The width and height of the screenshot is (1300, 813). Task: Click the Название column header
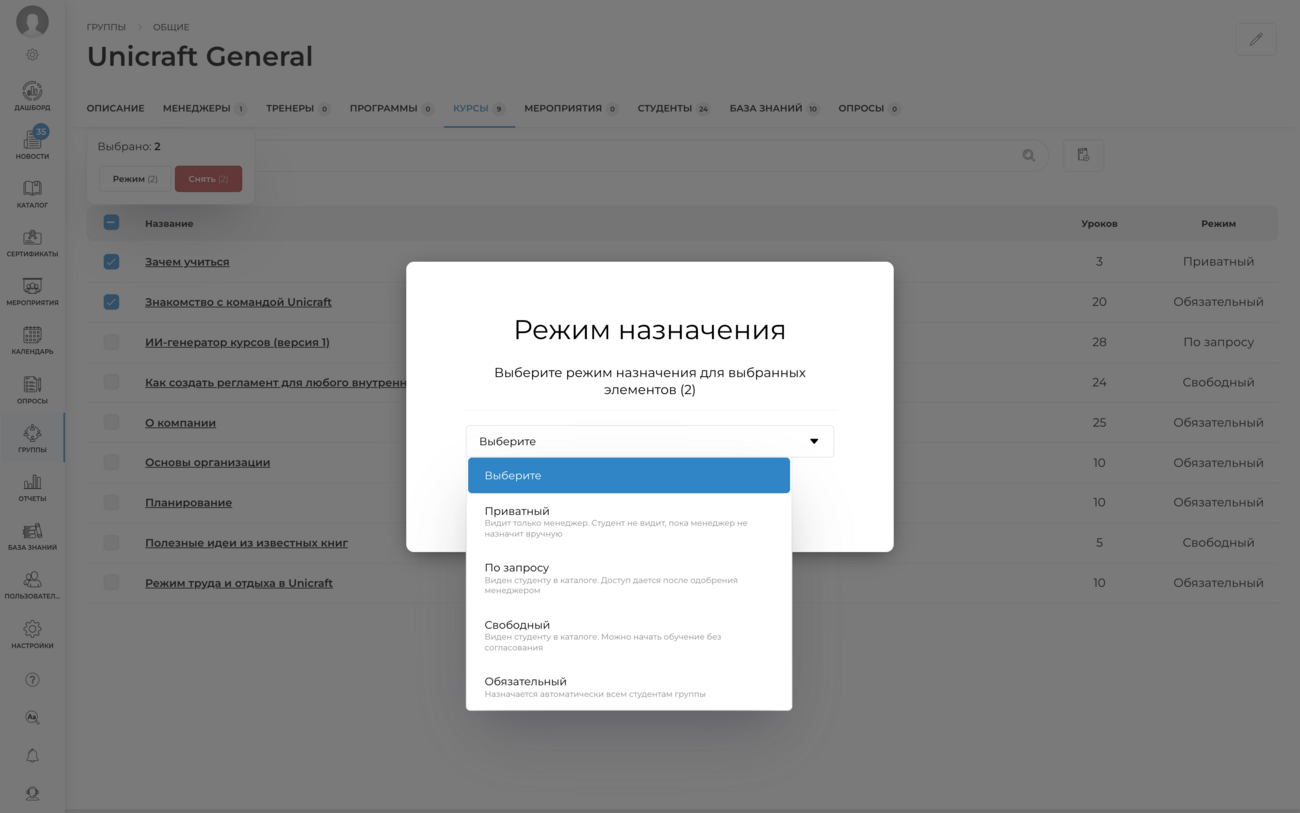[169, 223]
